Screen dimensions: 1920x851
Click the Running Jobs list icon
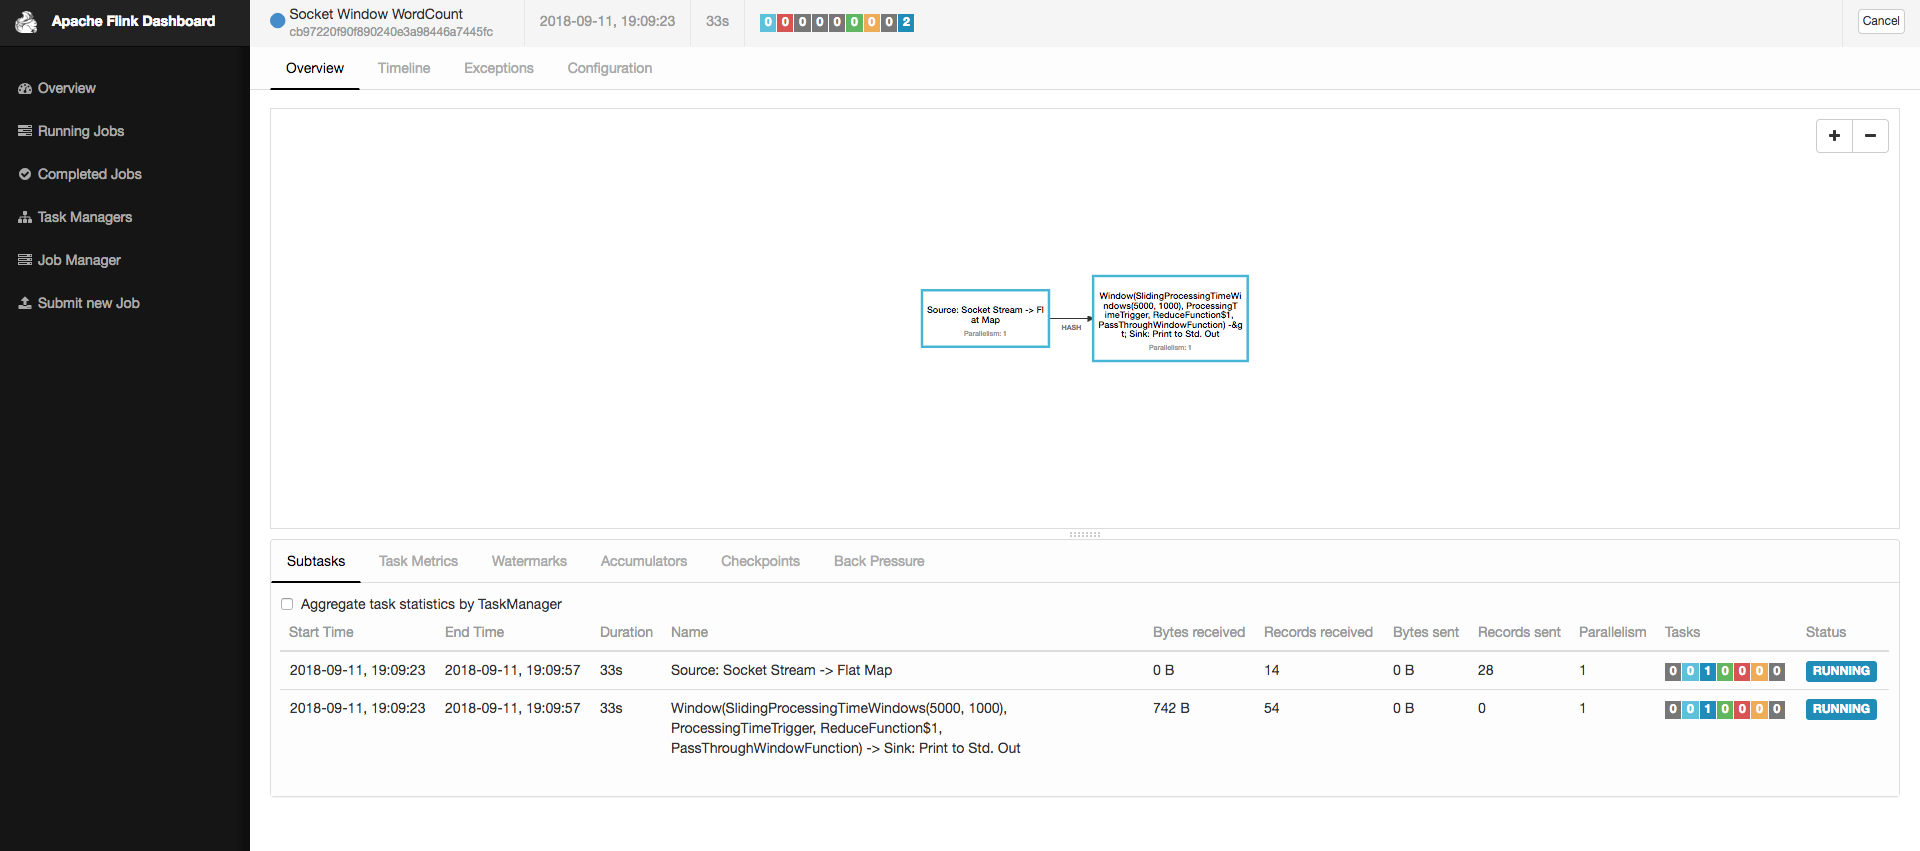tap(25, 131)
